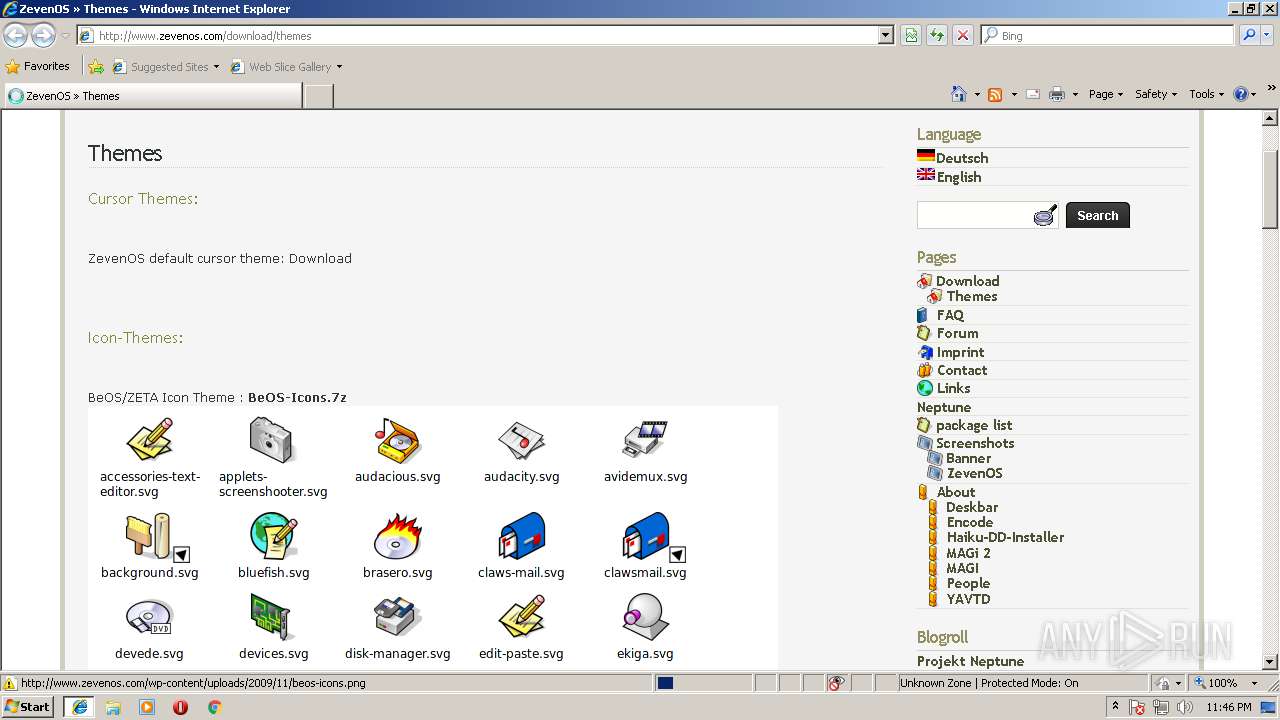This screenshot has height=720, width=1280.
Task: Open the package list link
Action: (x=974, y=425)
